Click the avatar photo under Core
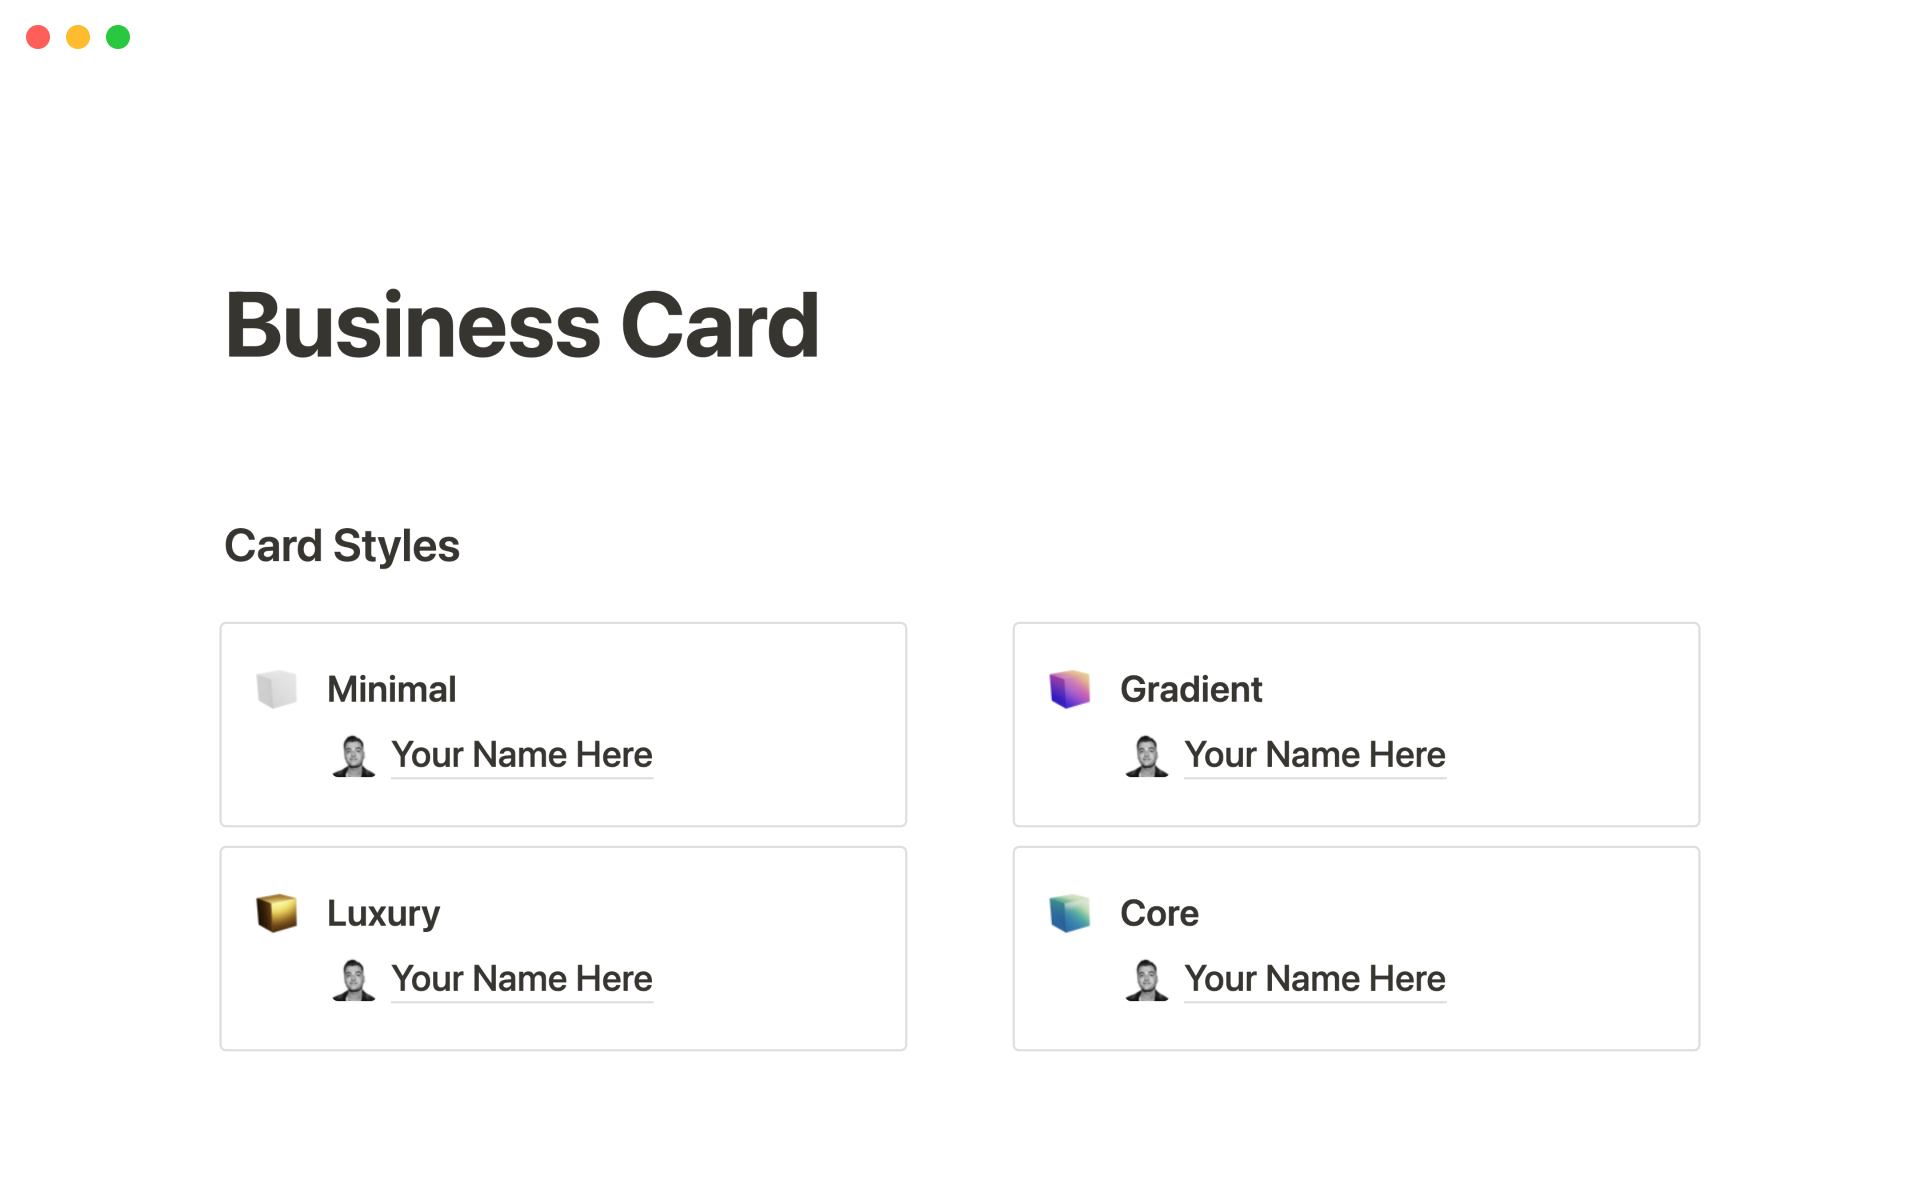Image resolution: width=1920 pixels, height=1200 pixels. coord(1146,980)
